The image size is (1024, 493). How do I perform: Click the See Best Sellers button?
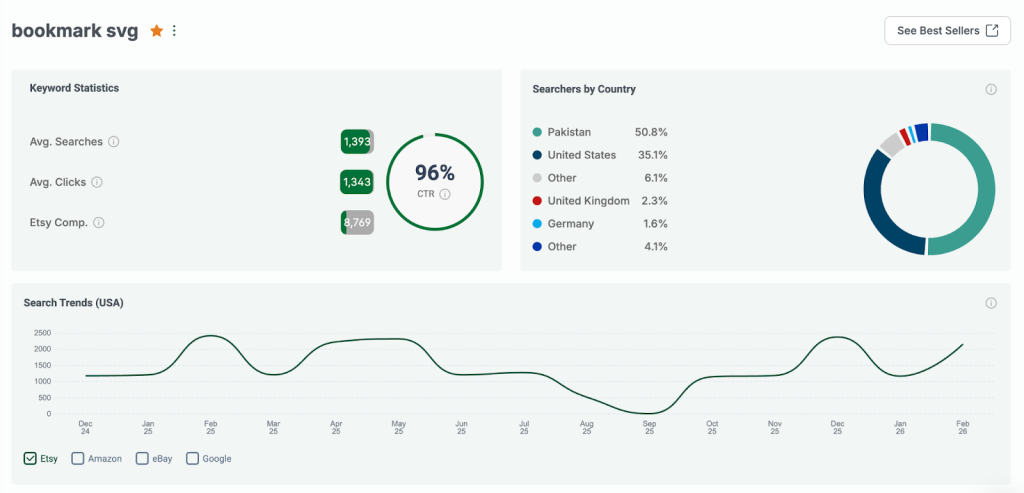pos(946,31)
